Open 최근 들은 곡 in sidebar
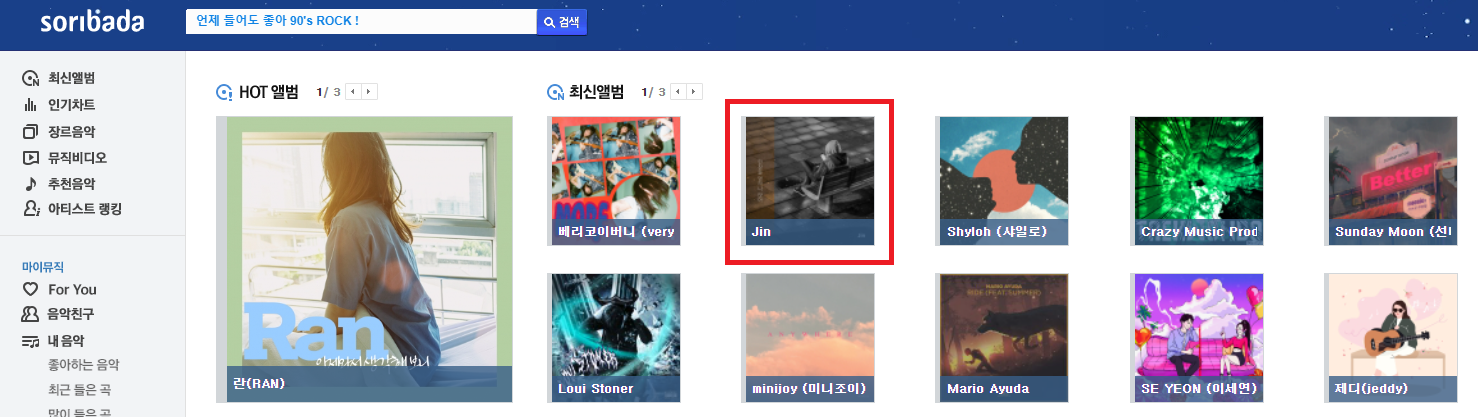Image resolution: width=1478 pixels, height=417 pixels. [x=79, y=389]
